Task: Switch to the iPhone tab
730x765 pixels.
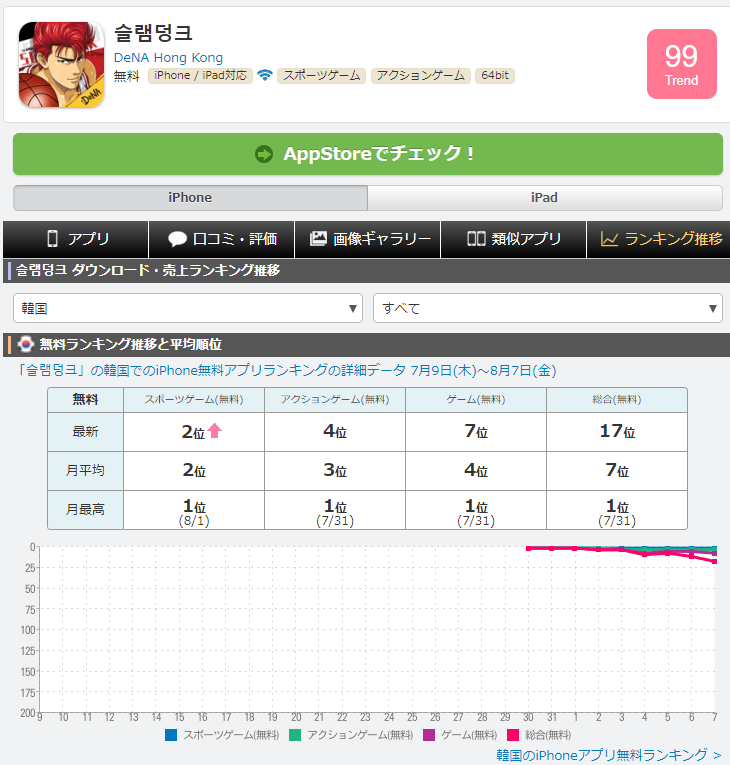Action: click(190, 198)
